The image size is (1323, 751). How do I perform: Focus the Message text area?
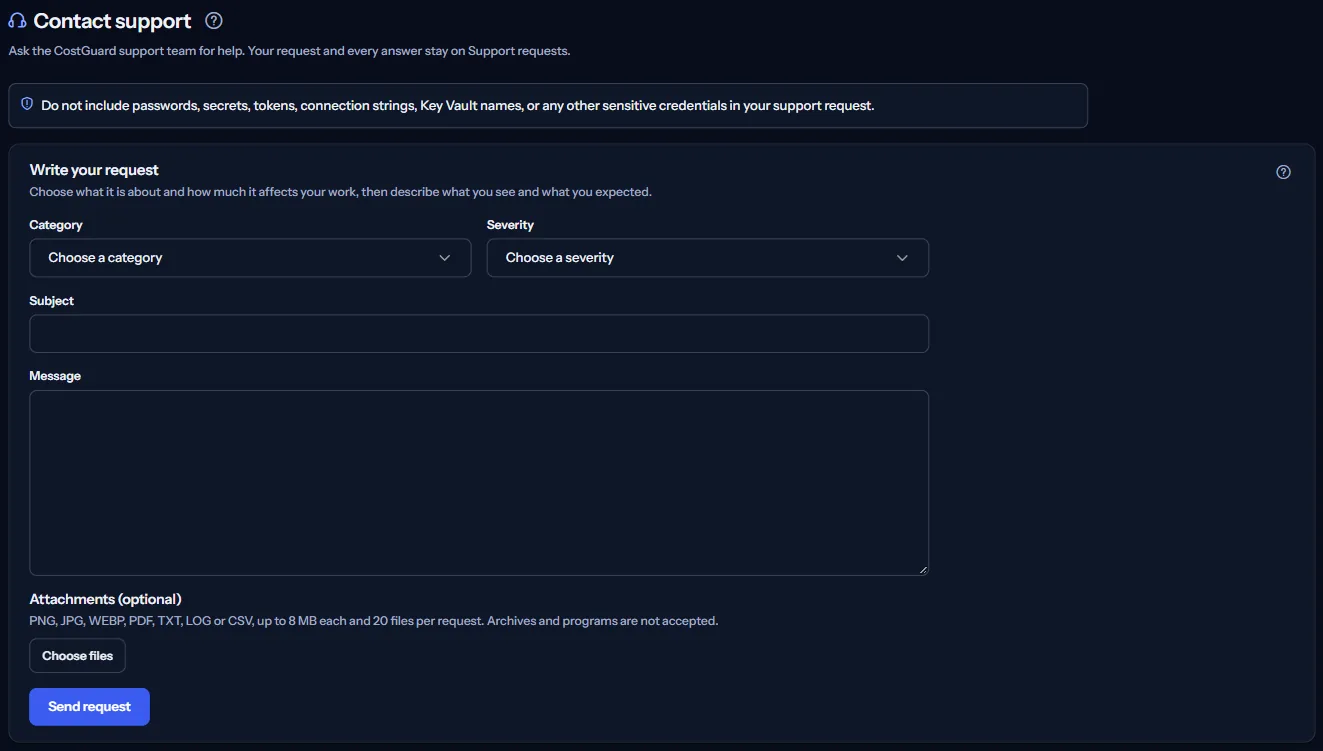coord(479,483)
